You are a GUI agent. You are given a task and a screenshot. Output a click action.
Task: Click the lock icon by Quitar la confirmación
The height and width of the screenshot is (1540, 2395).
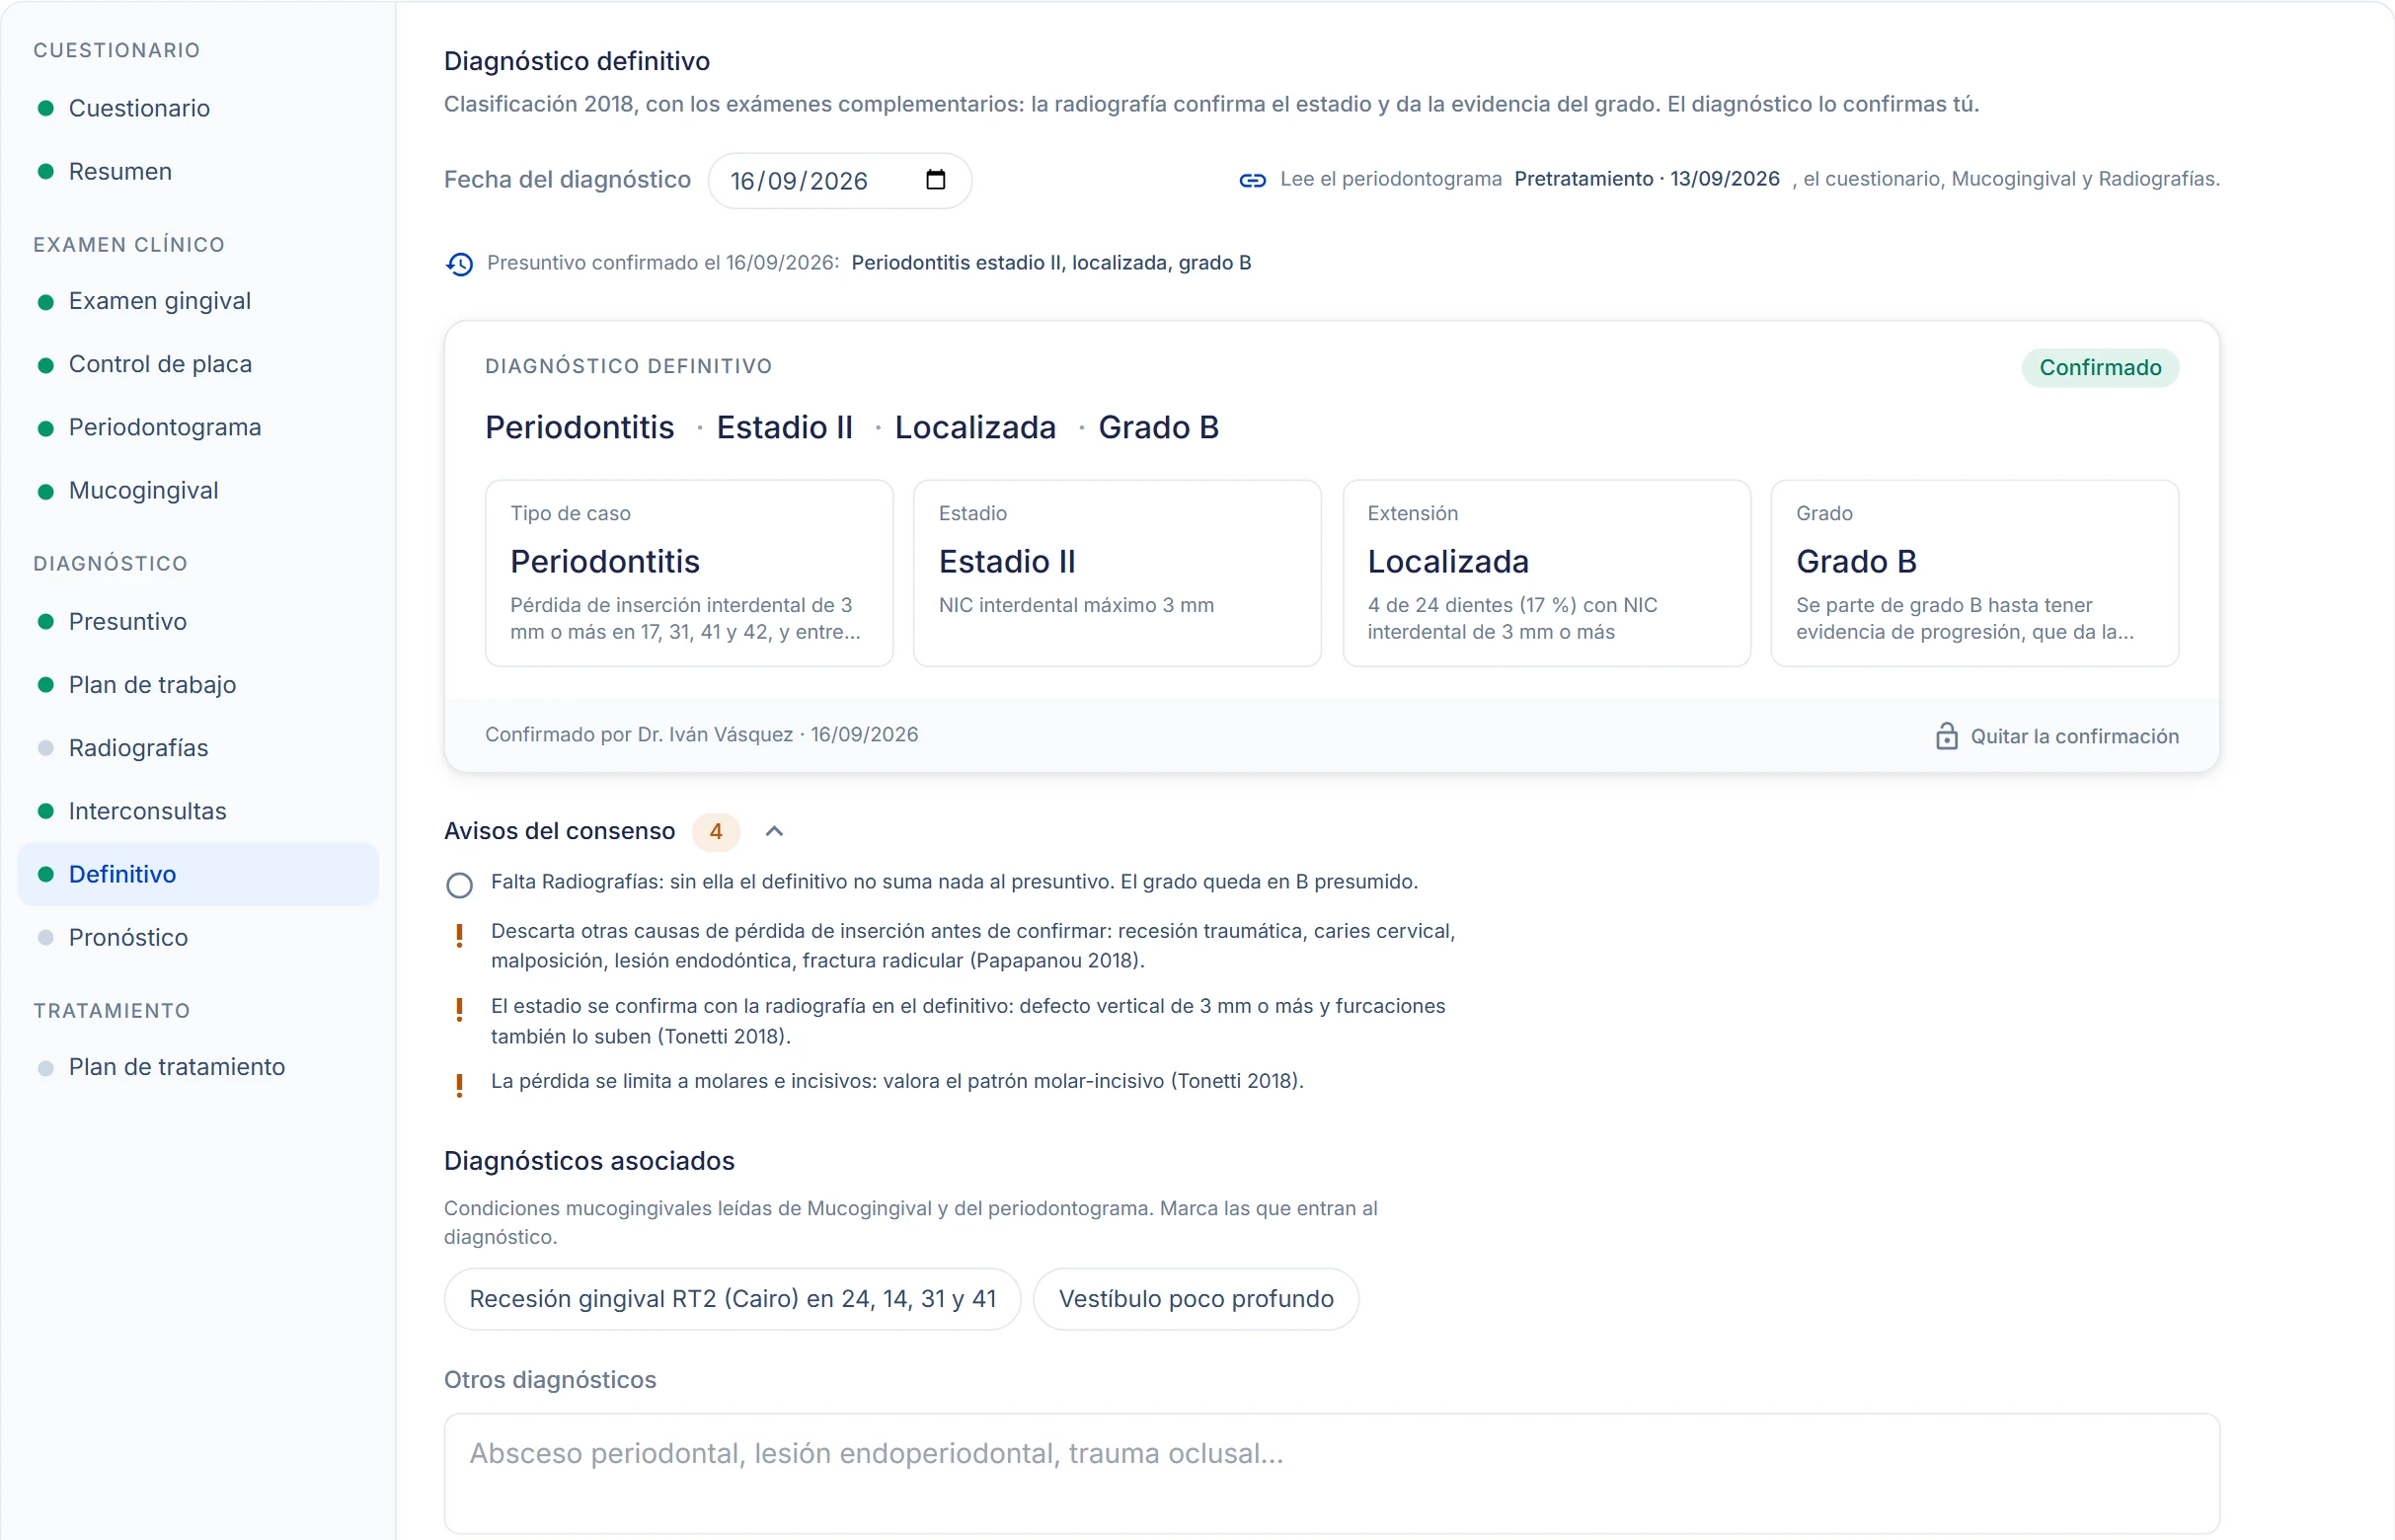[1946, 736]
